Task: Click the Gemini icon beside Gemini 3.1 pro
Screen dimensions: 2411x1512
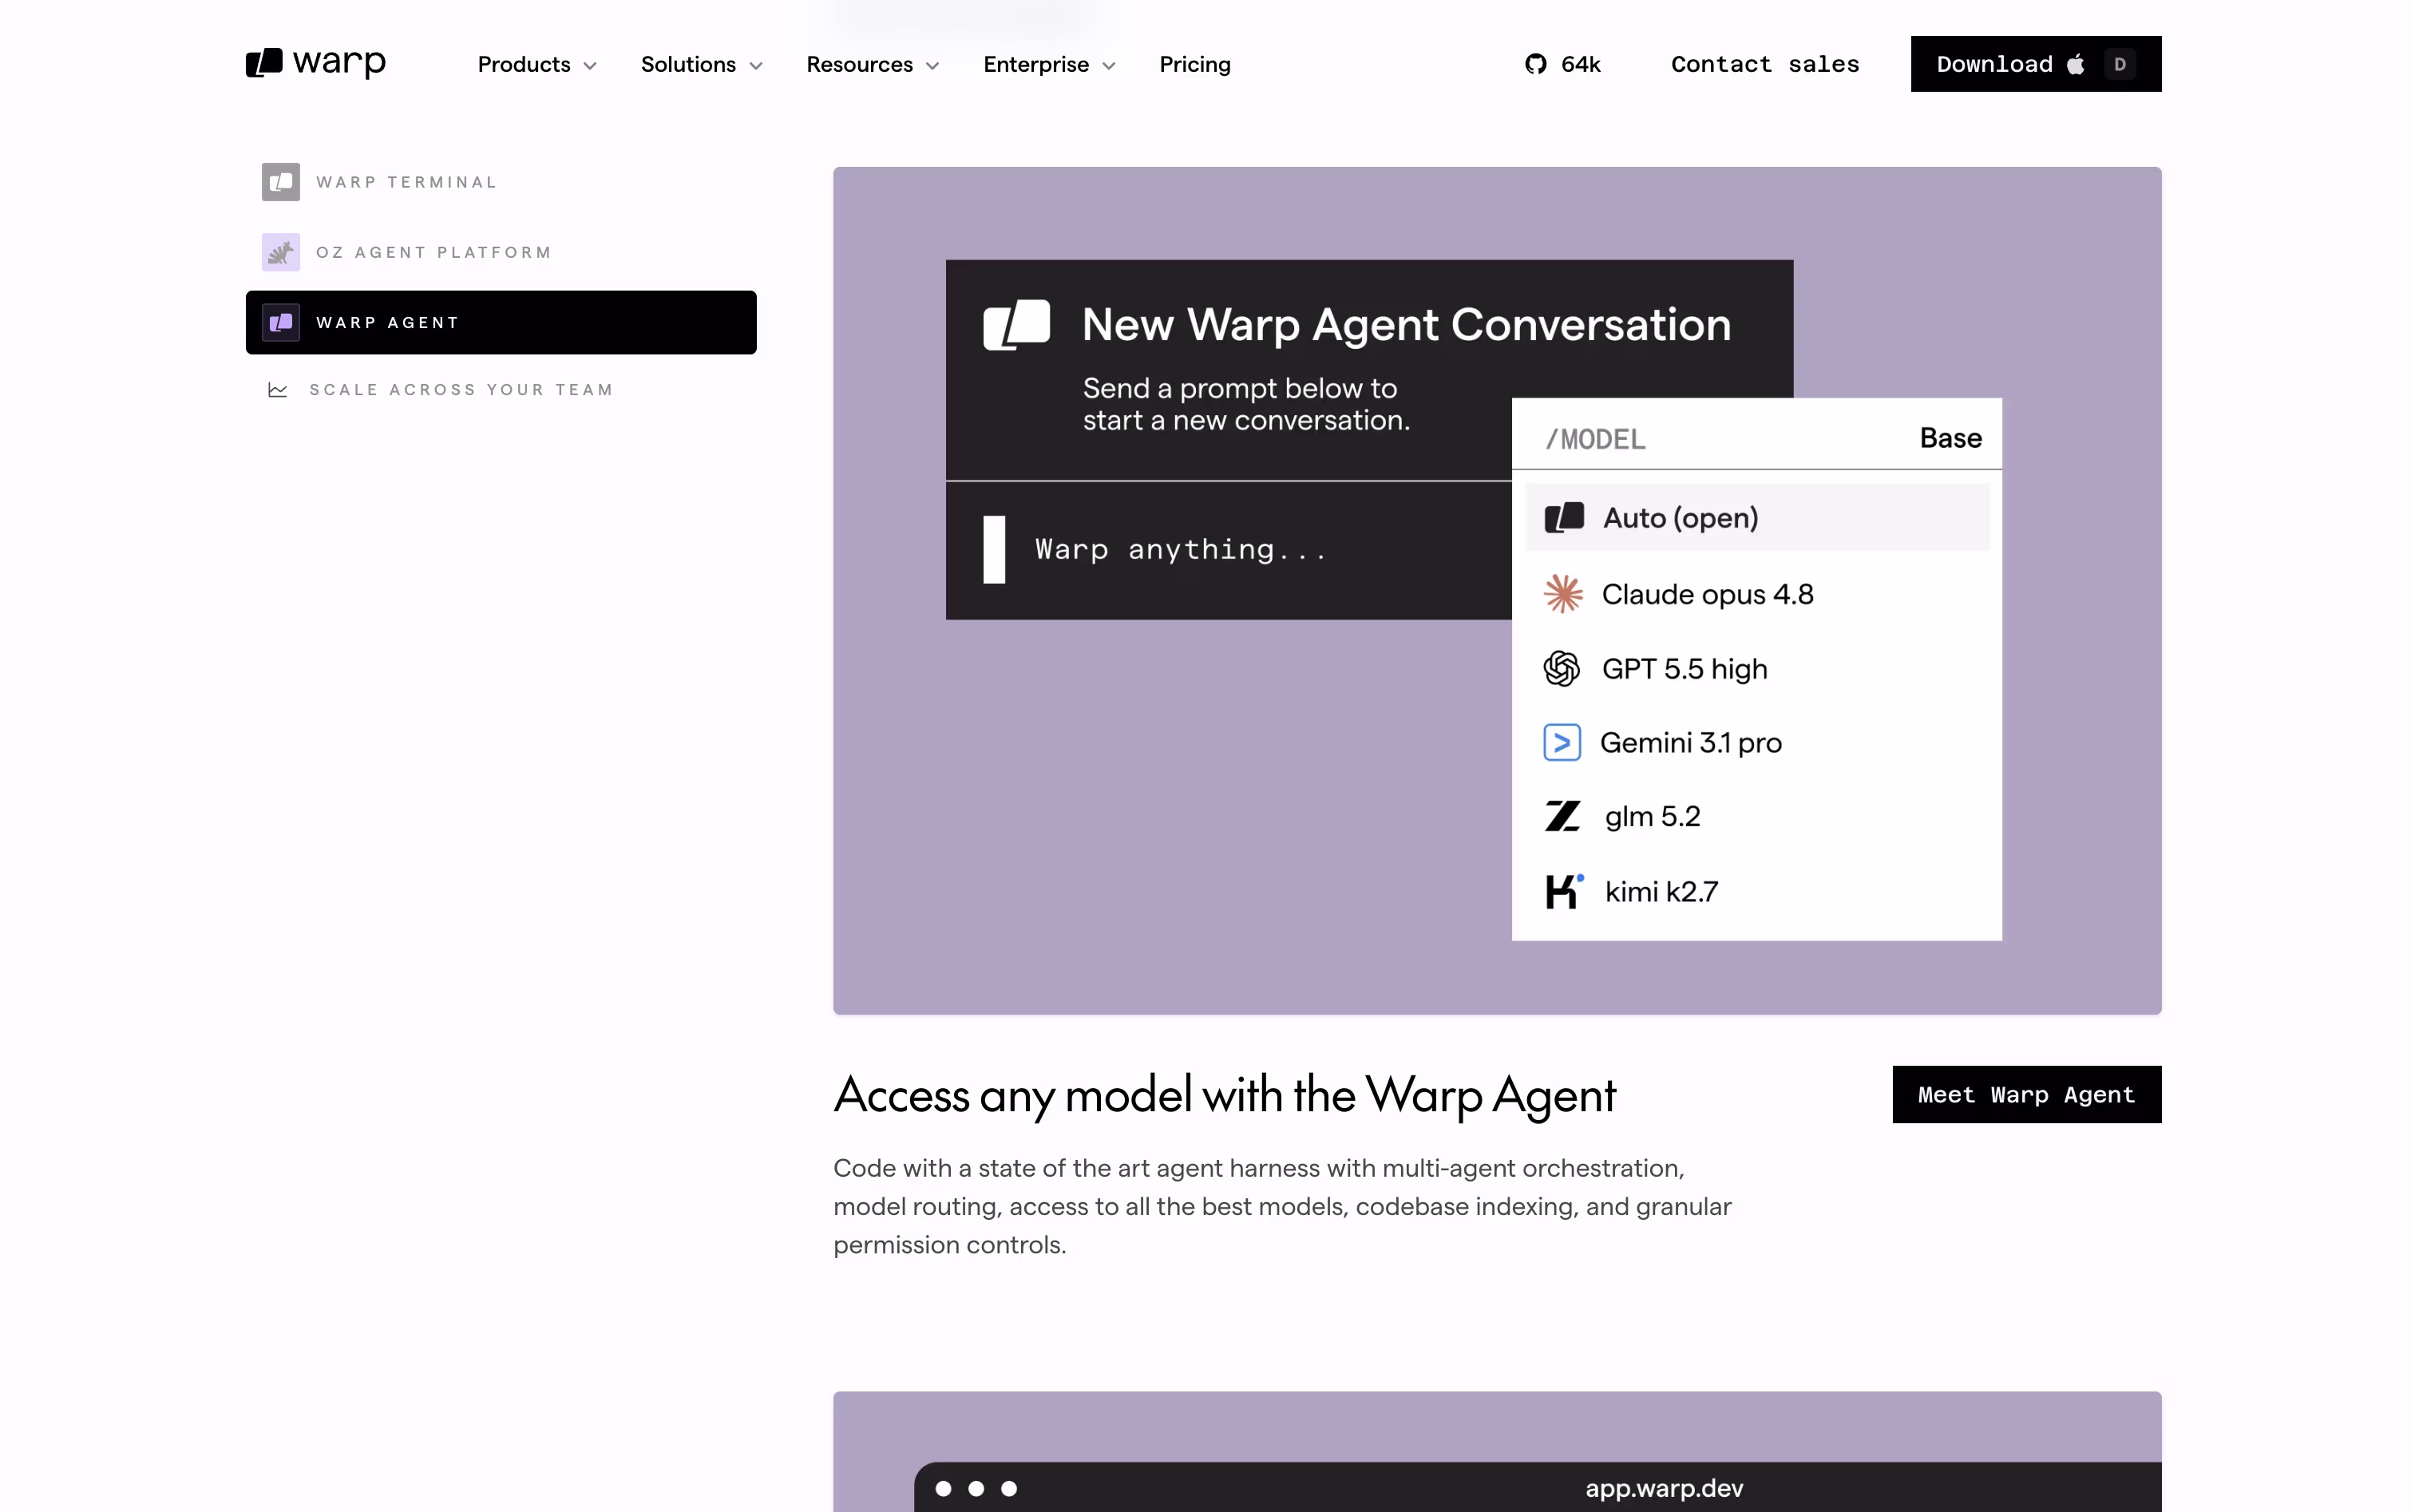Action: pos(1562,742)
